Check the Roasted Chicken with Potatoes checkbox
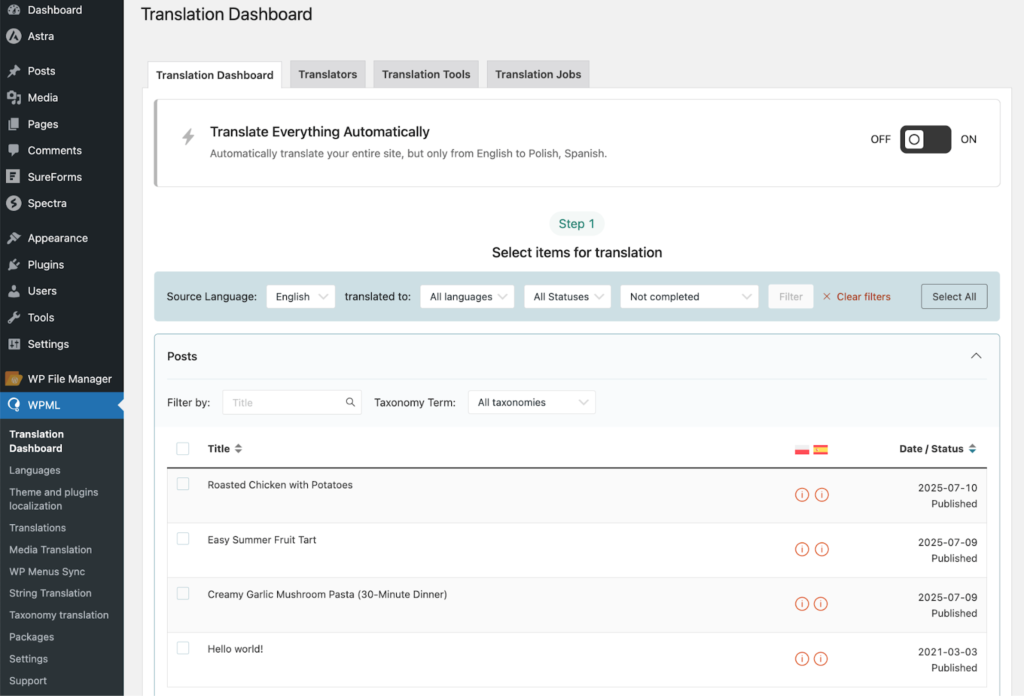Screen dimensions: 1024x696 coord(183,484)
